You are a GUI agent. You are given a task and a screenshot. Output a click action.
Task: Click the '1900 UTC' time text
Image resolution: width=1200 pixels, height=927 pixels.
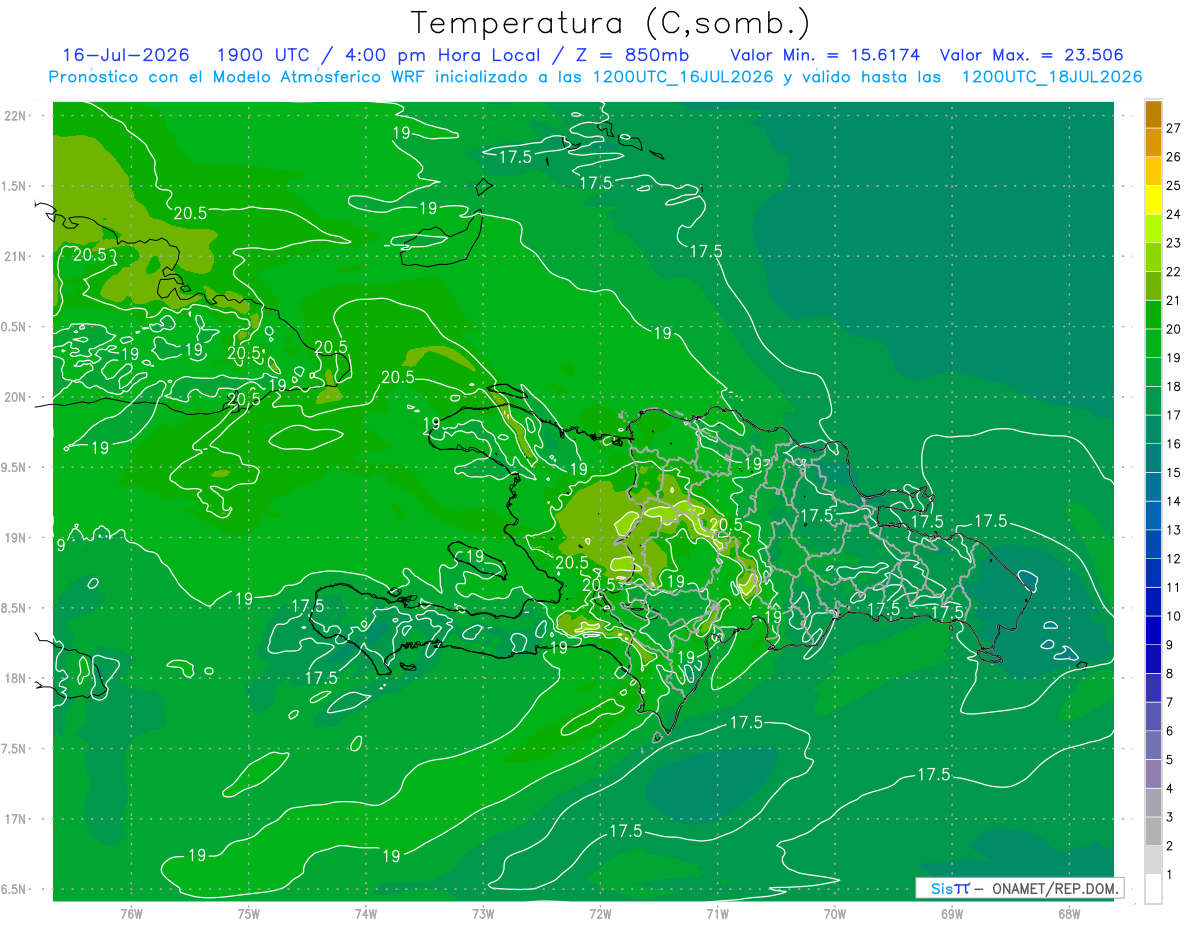(262, 55)
